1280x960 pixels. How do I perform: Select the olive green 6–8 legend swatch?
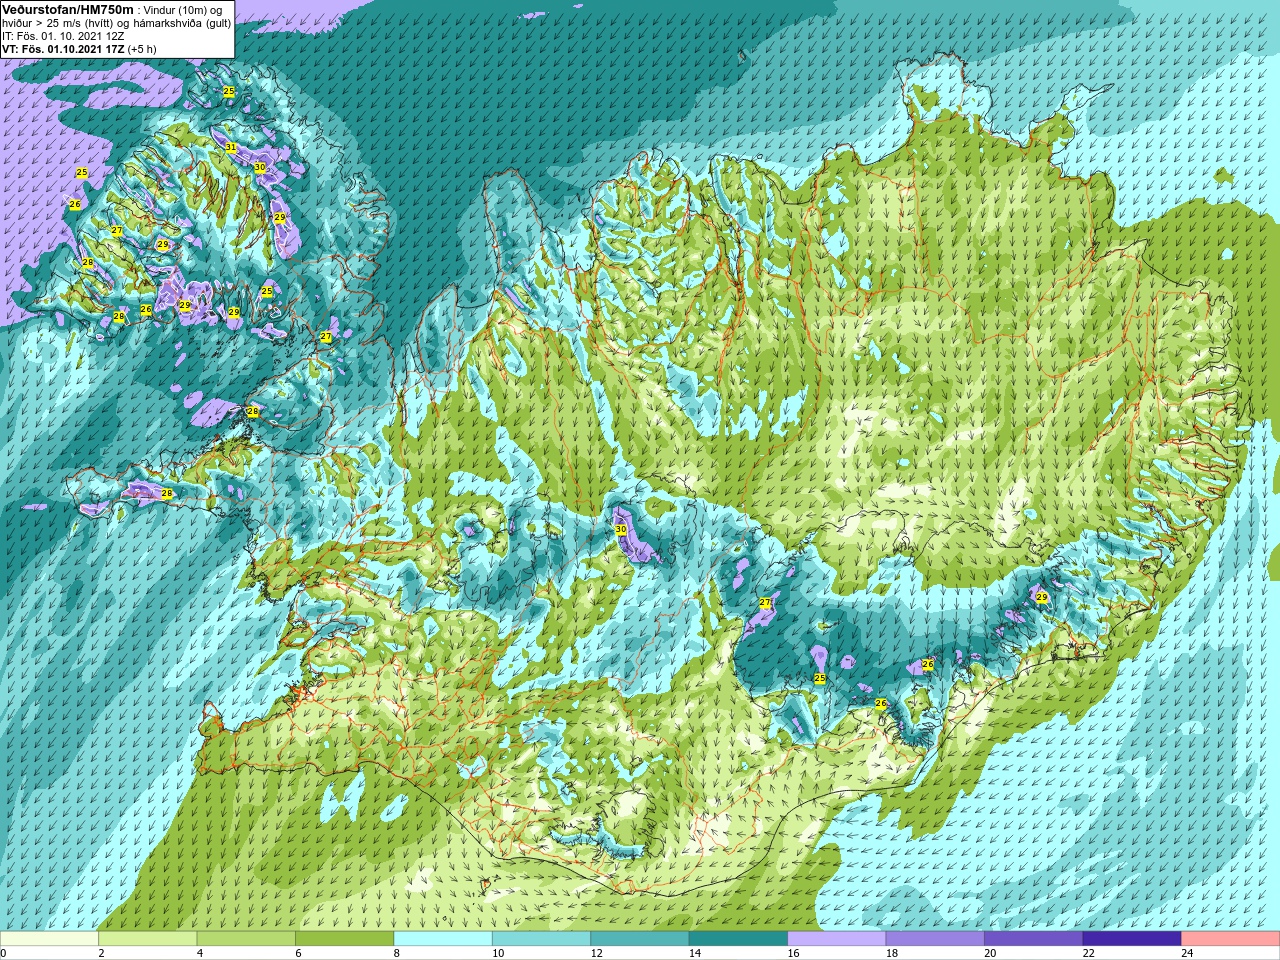pos(344,939)
